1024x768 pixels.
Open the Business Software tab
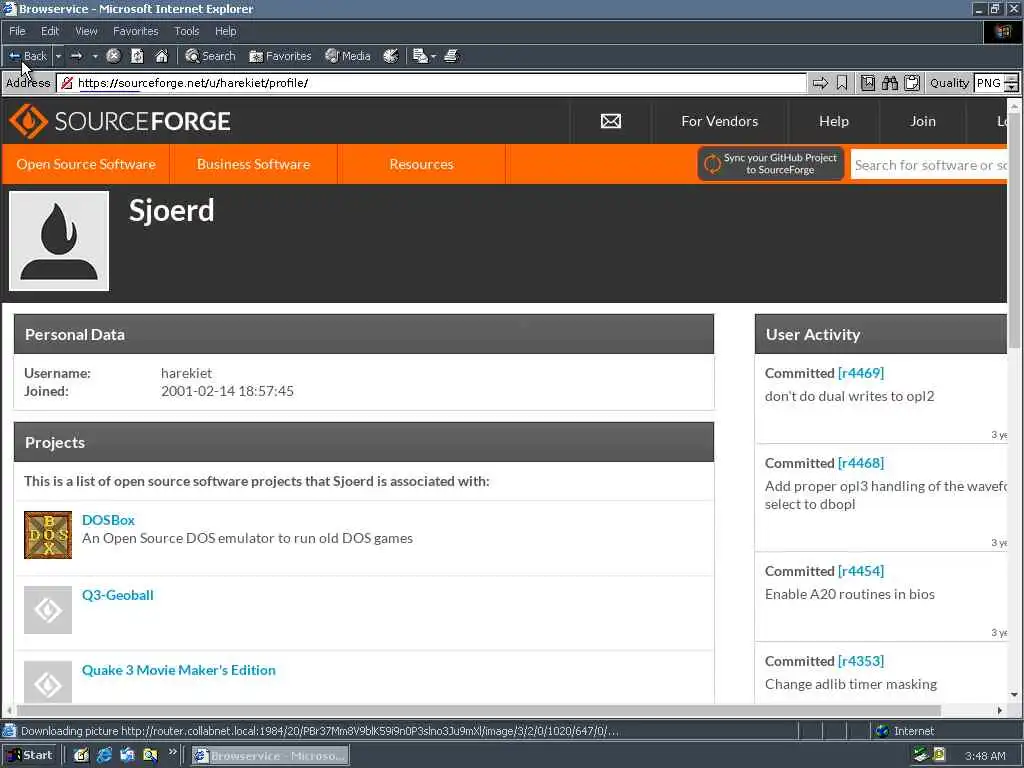(253, 164)
